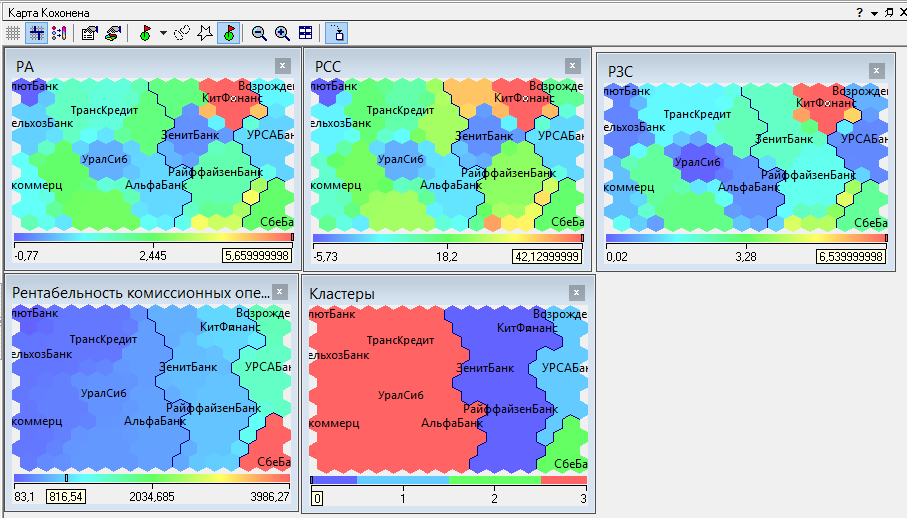This screenshot has width=907, height=518.
Task: Click АльфаБанк label on the PCC map
Action: click(x=451, y=185)
